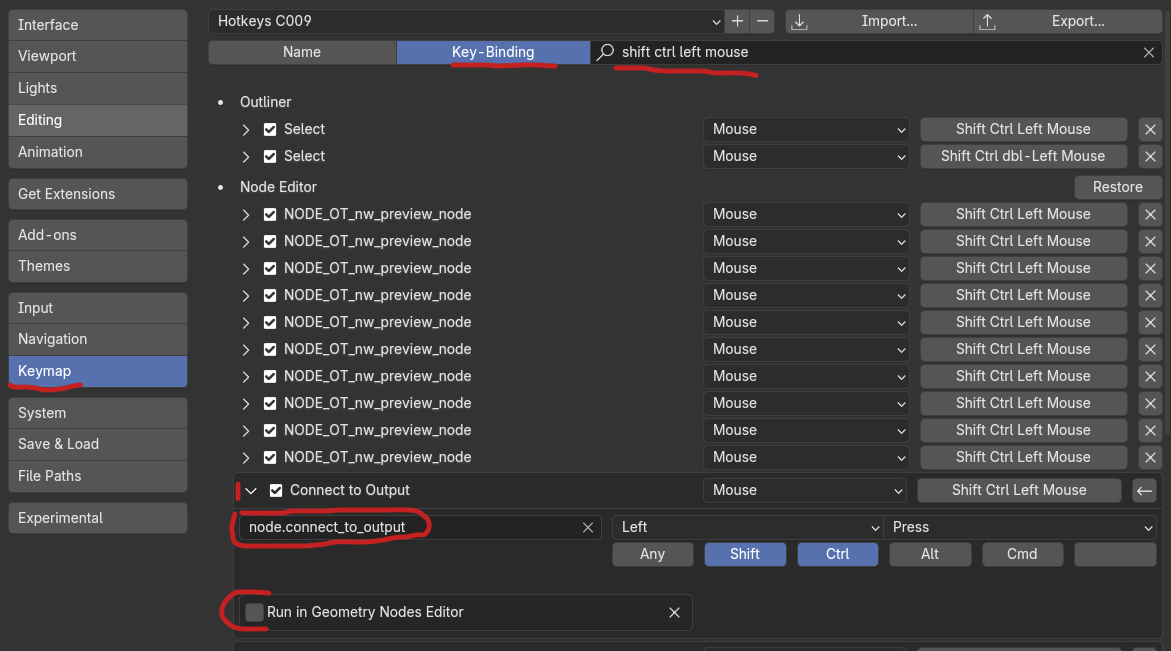Collapse the Connect to Output entry

(x=251, y=490)
